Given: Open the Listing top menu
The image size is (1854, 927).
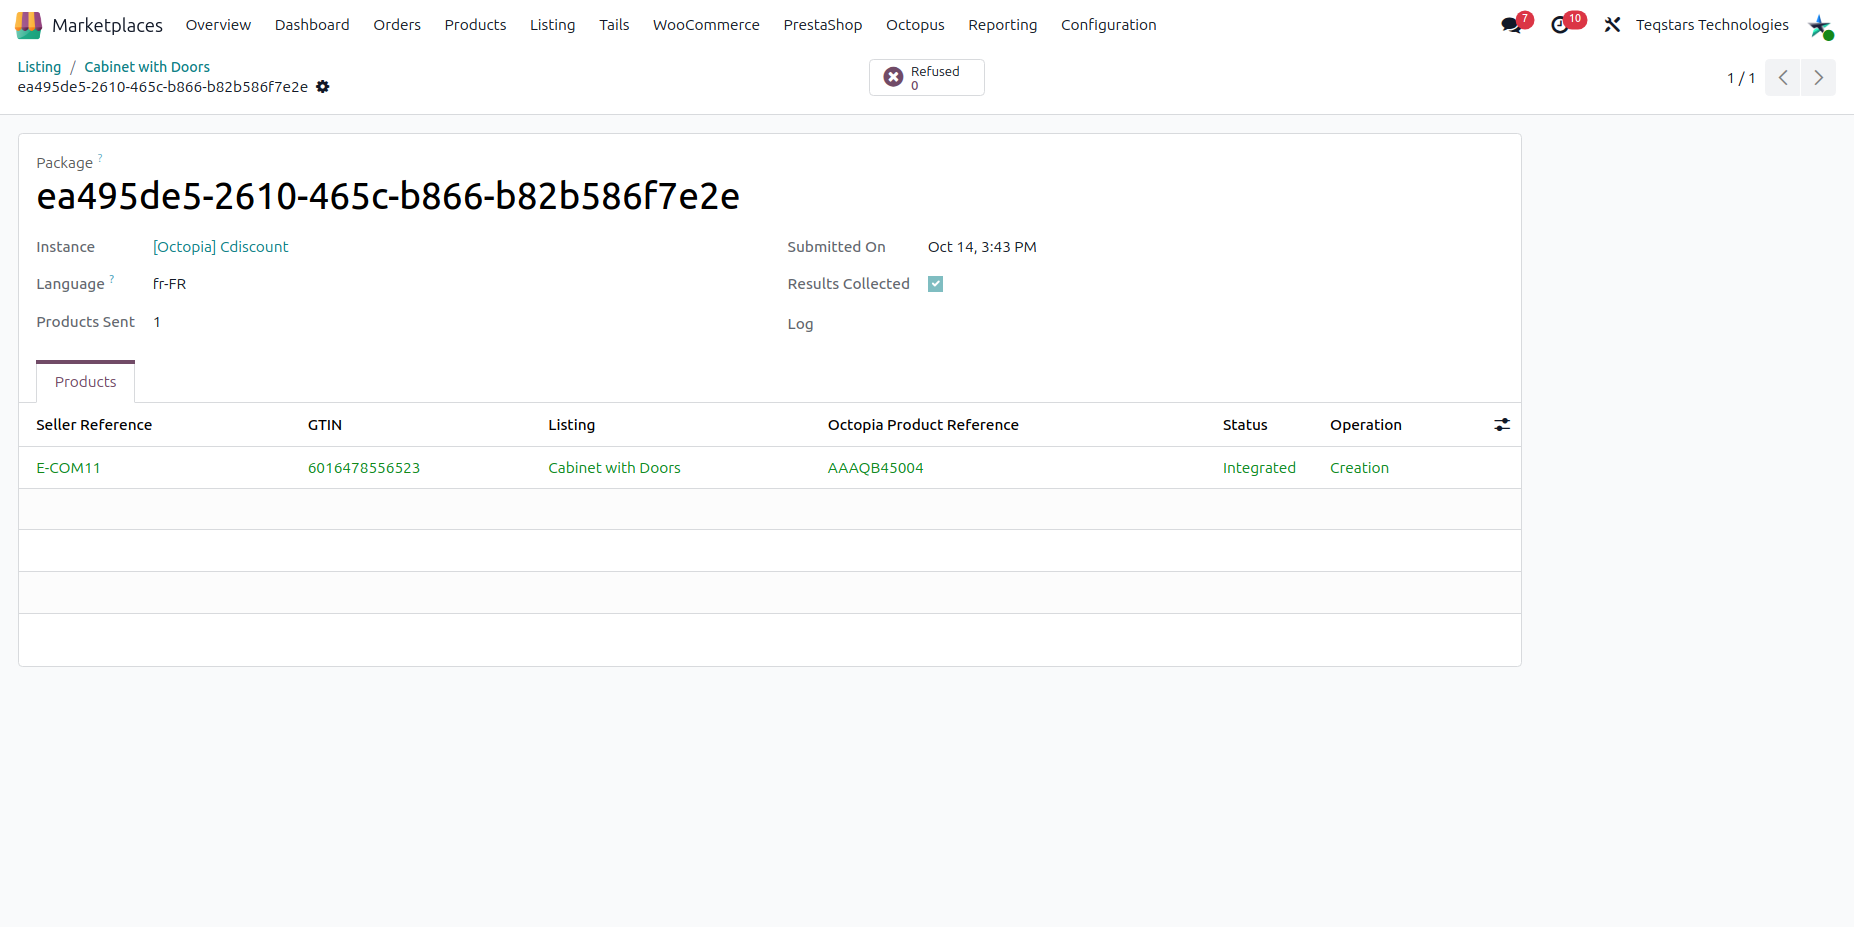Looking at the screenshot, I should 552,25.
